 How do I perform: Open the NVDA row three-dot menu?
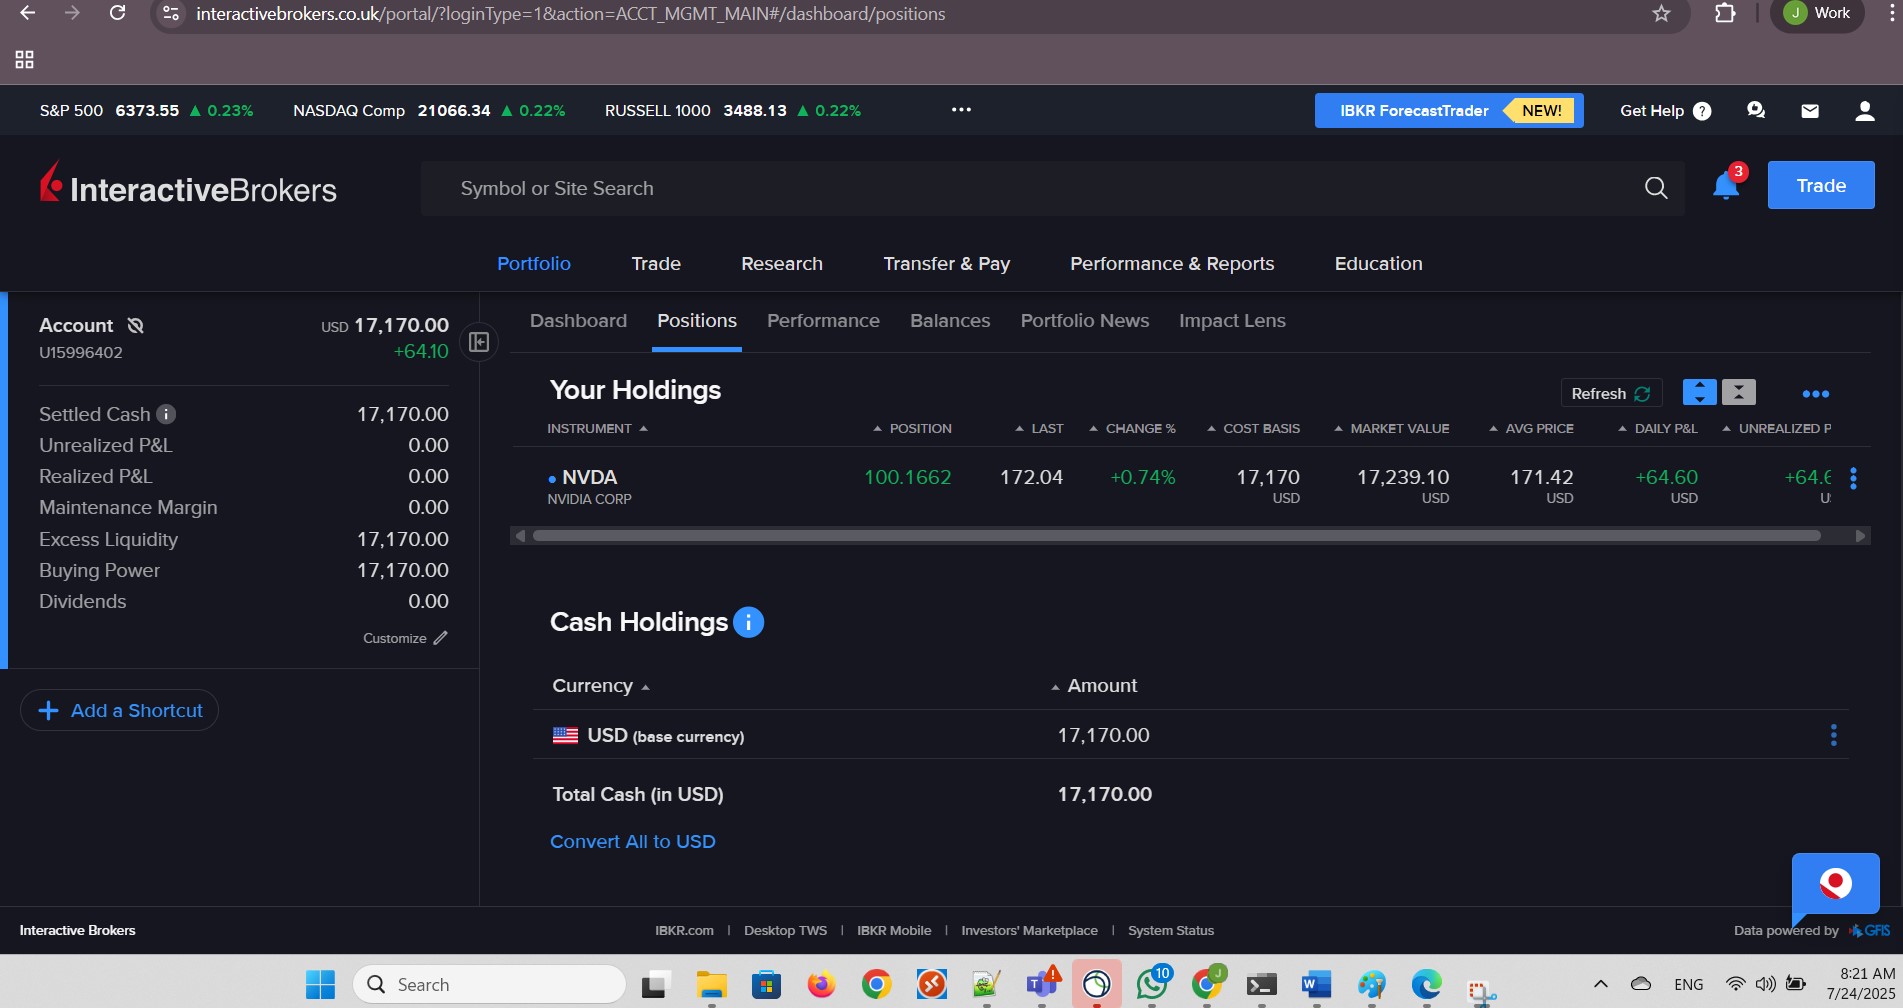(1853, 479)
